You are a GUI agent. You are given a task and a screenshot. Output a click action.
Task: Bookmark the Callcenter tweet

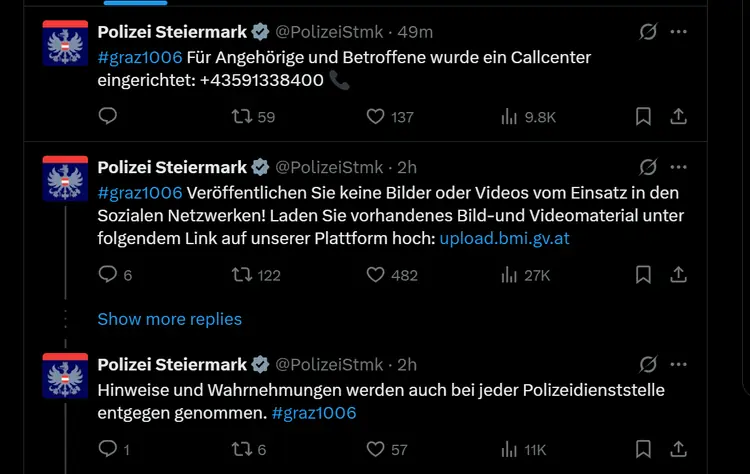[x=643, y=116]
